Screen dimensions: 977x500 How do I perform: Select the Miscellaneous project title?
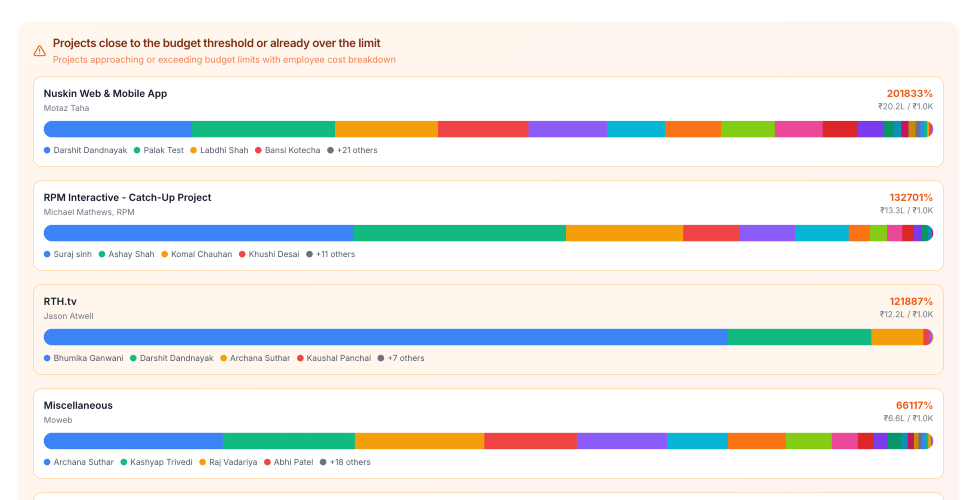pyautogui.click(x=78, y=405)
